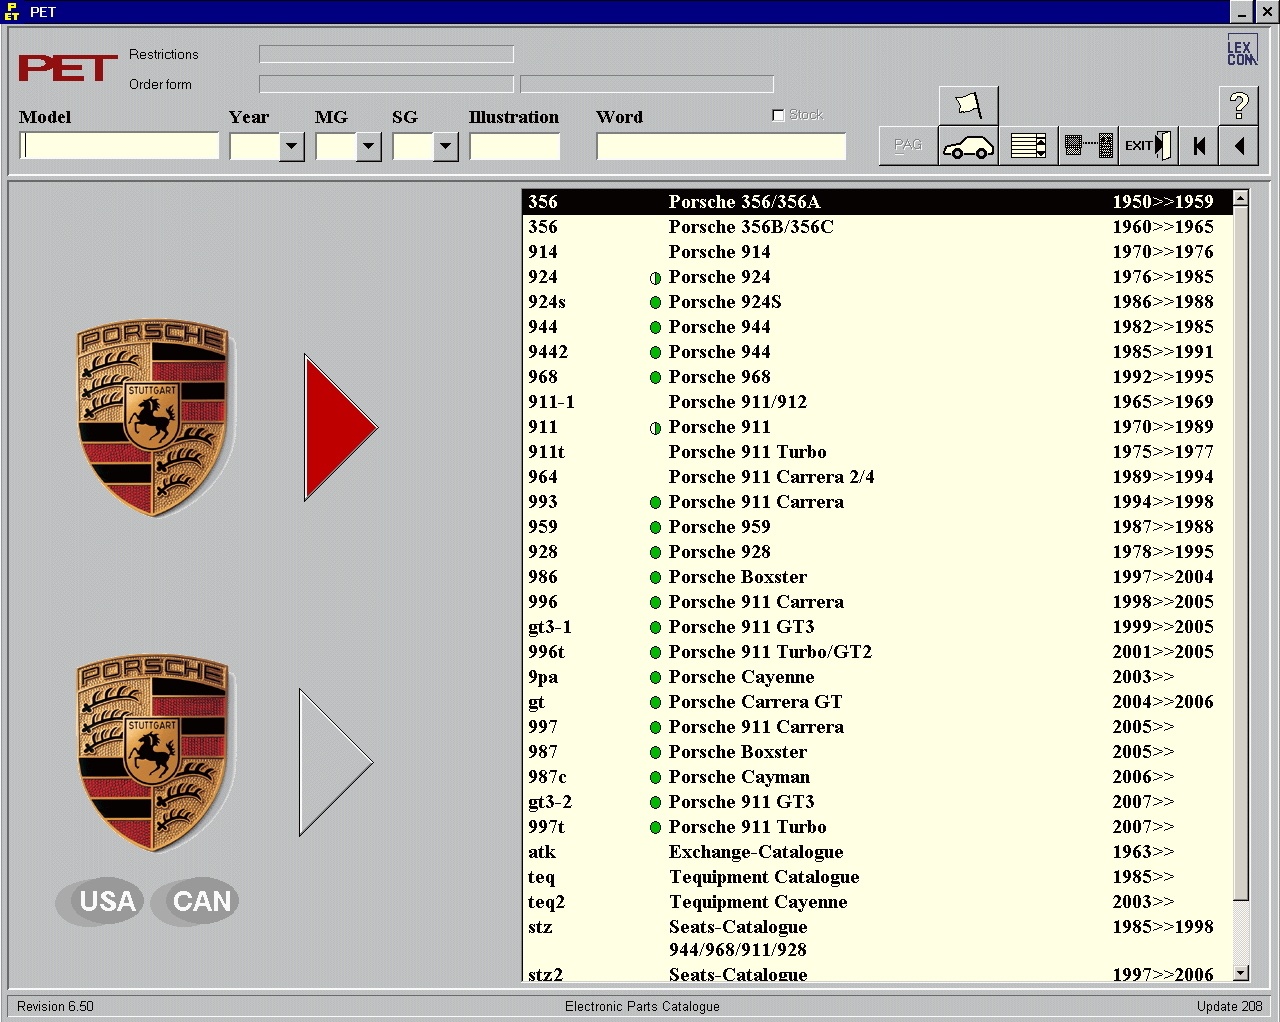This screenshot has height=1022, width=1280.
Task: Select Porsche 924 1976>>1985 row
Action: [x=877, y=277]
